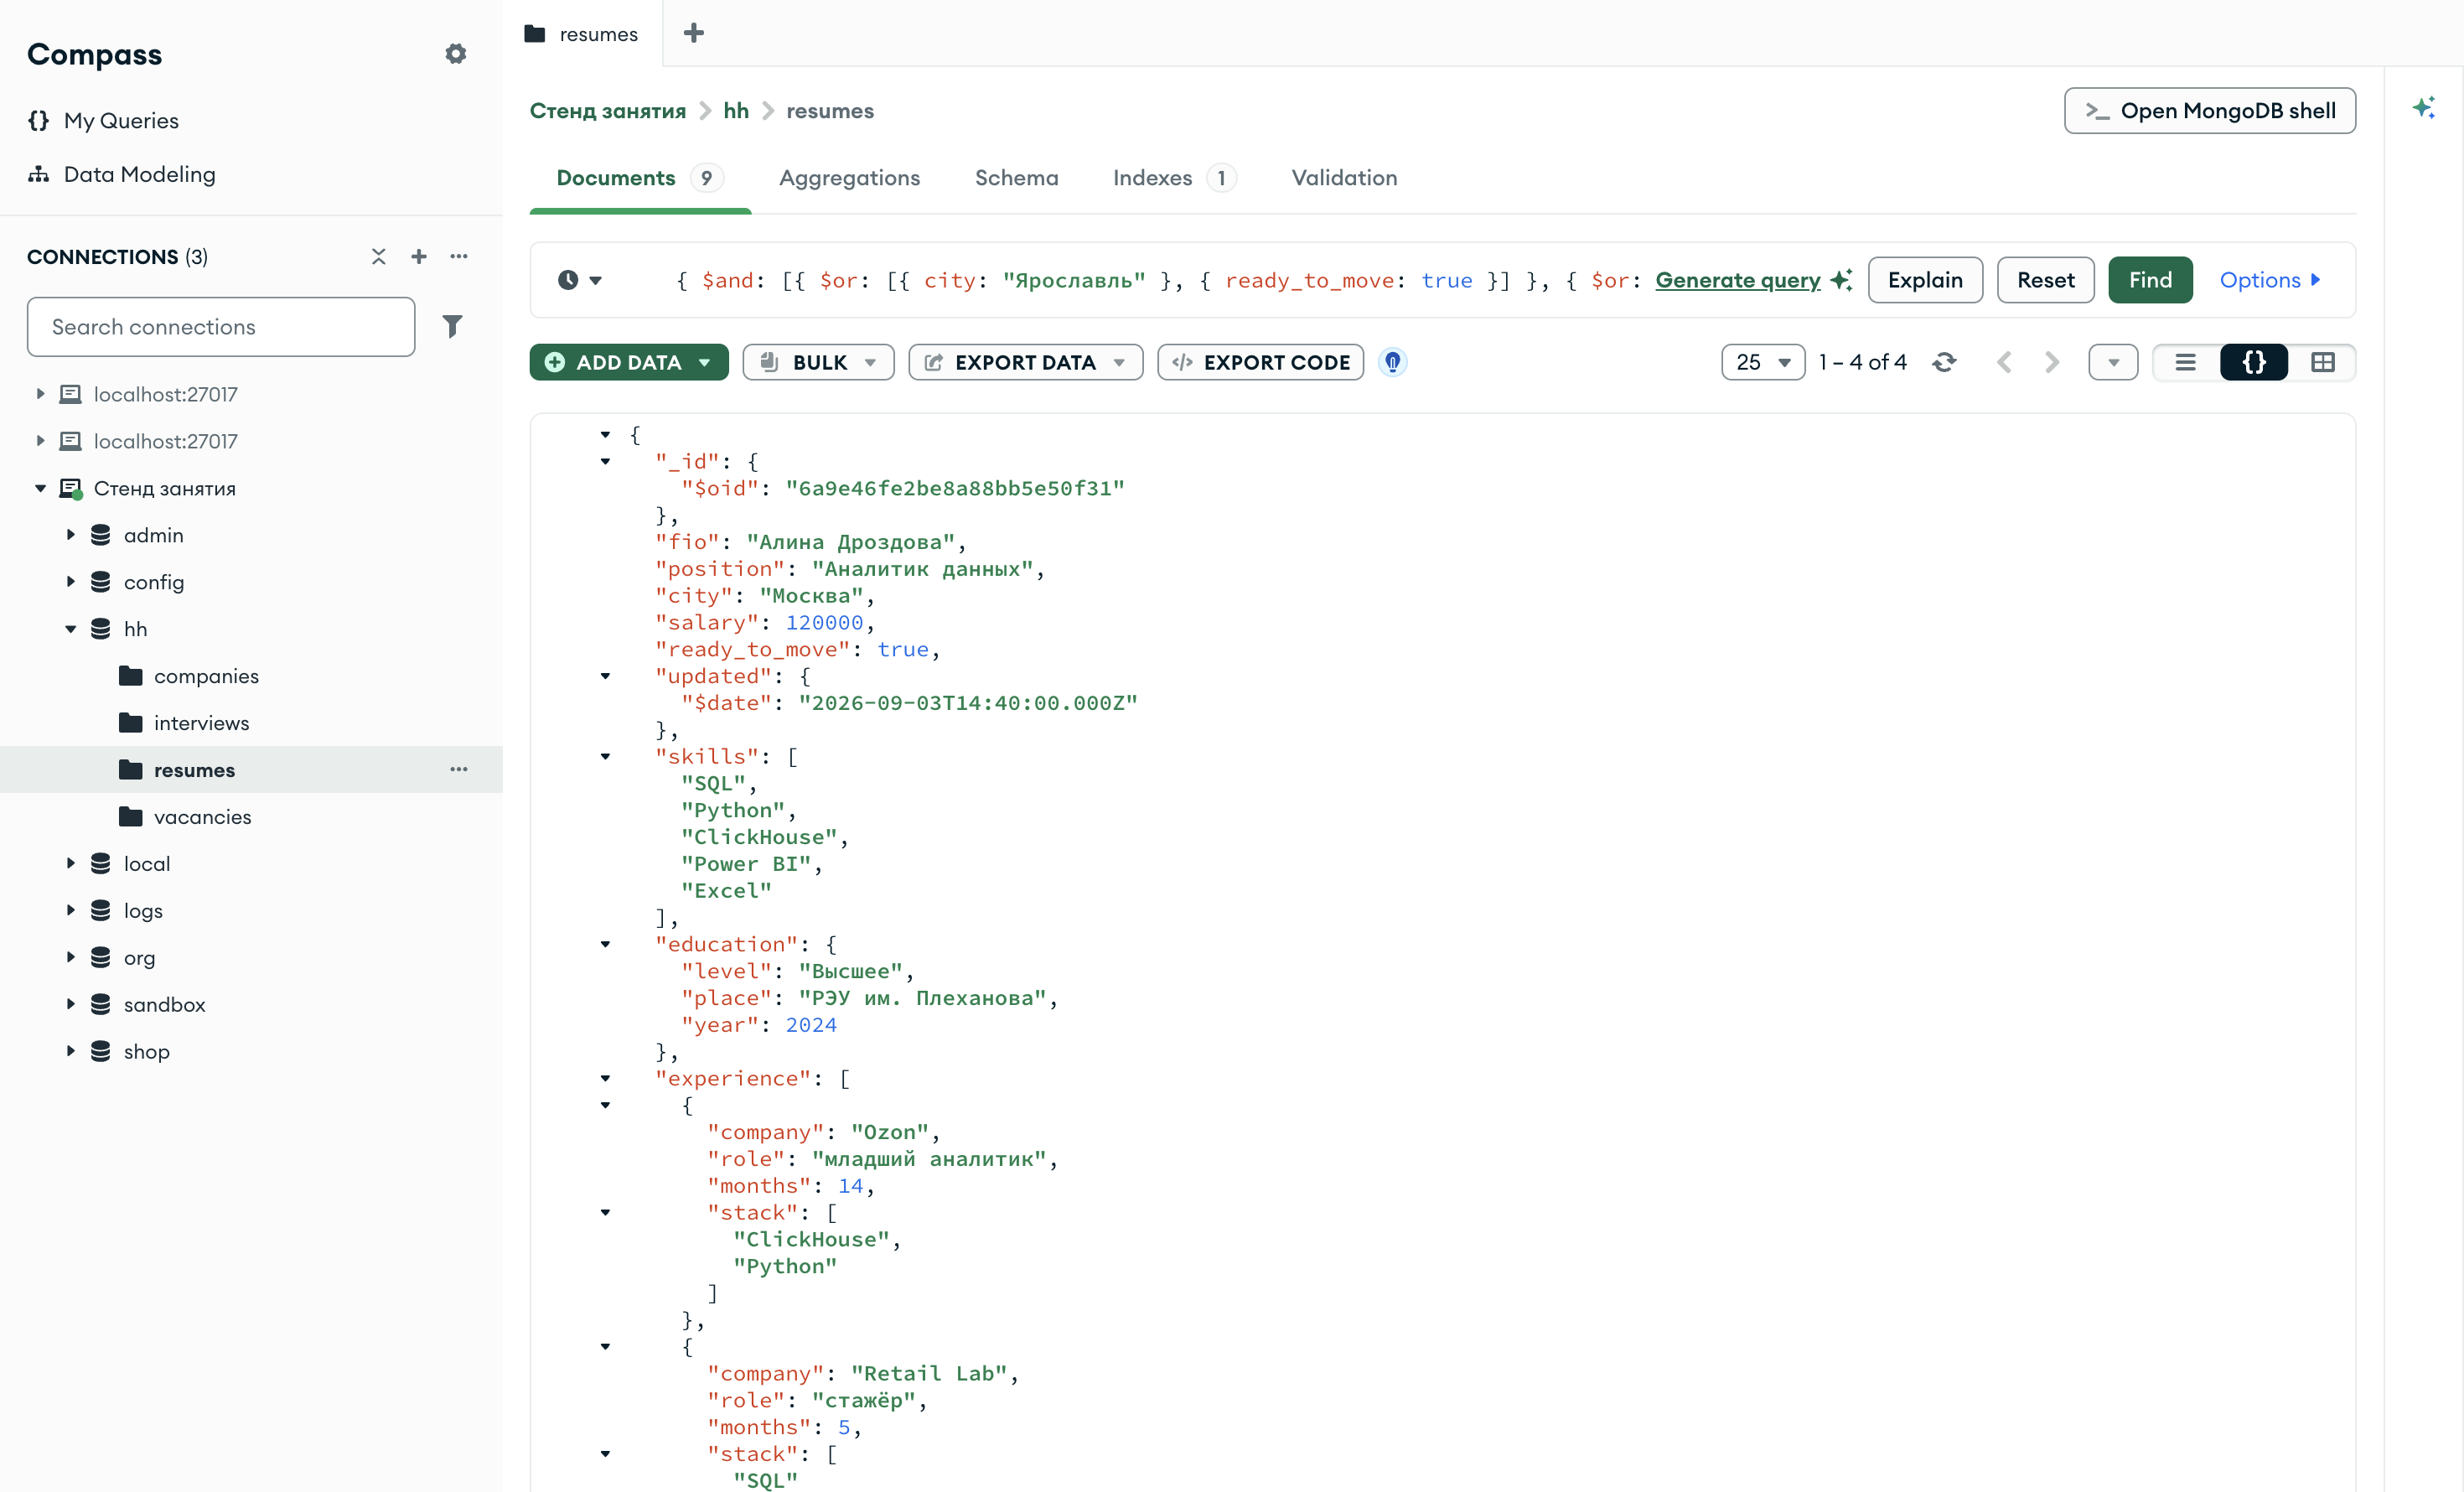The height and width of the screenshot is (1492, 2464).
Task: Expand query Options
Action: pos(2270,280)
